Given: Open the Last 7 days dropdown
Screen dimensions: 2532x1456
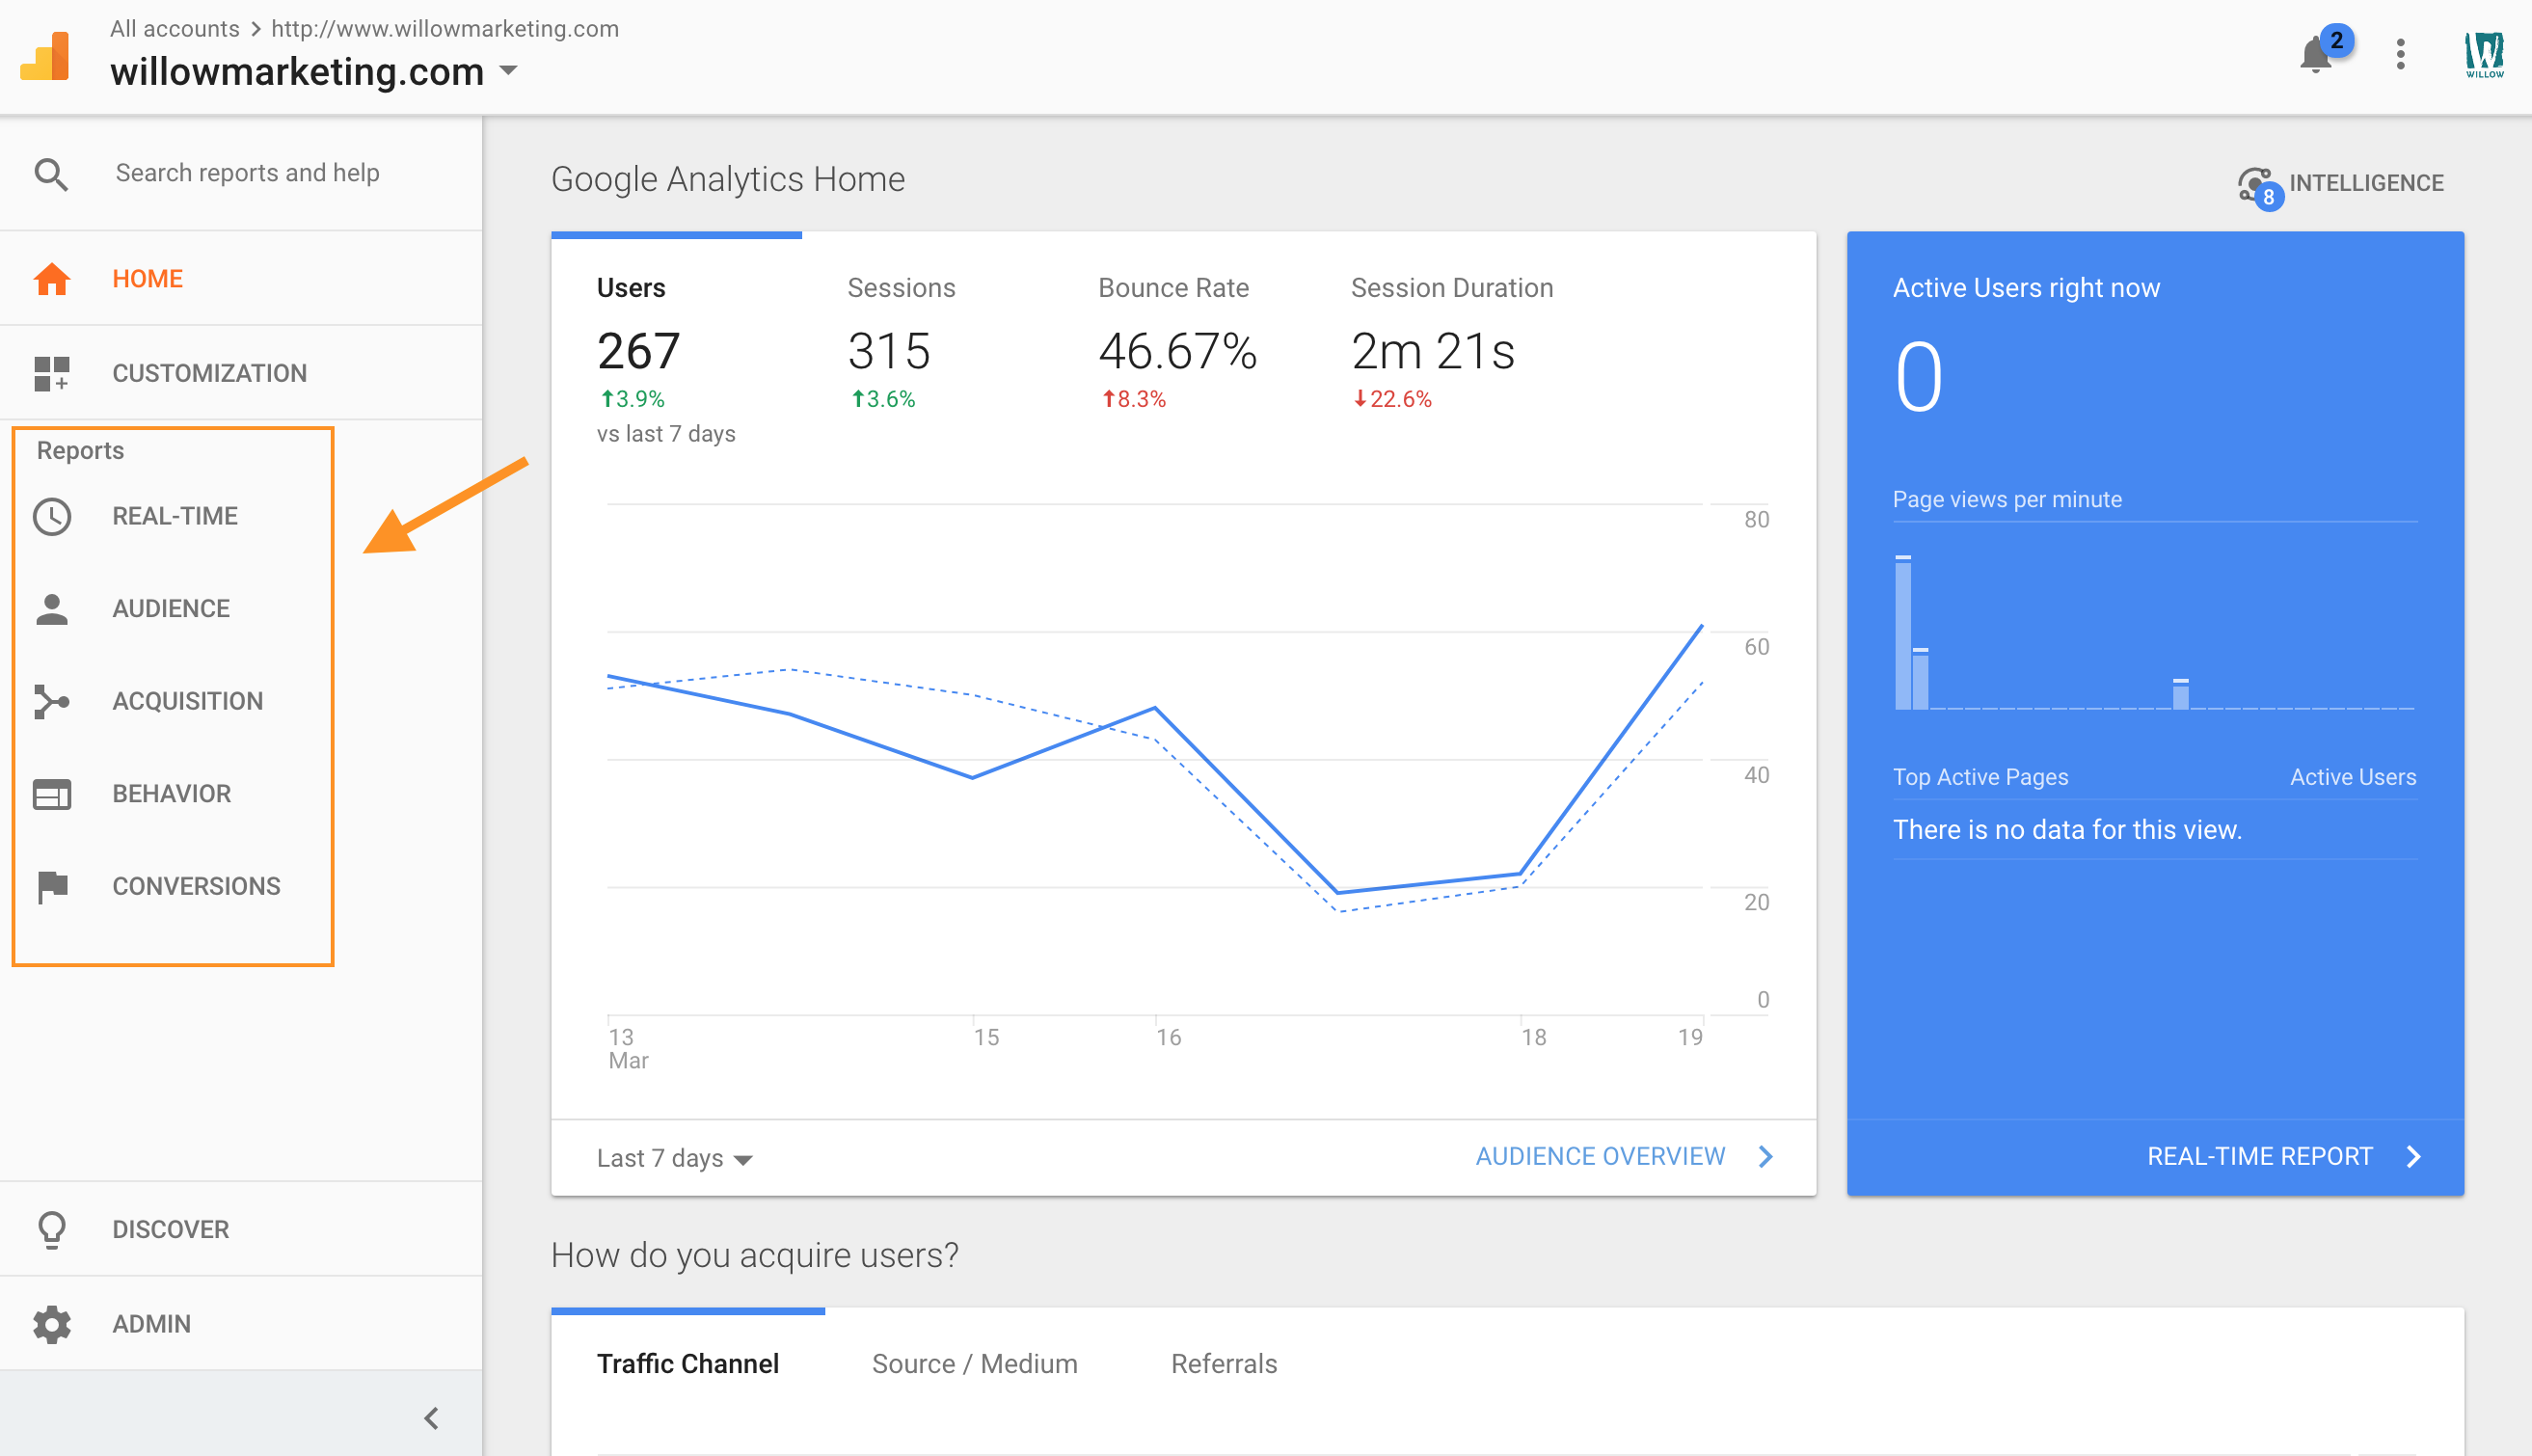Looking at the screenshot, I should pos(675,1158).
